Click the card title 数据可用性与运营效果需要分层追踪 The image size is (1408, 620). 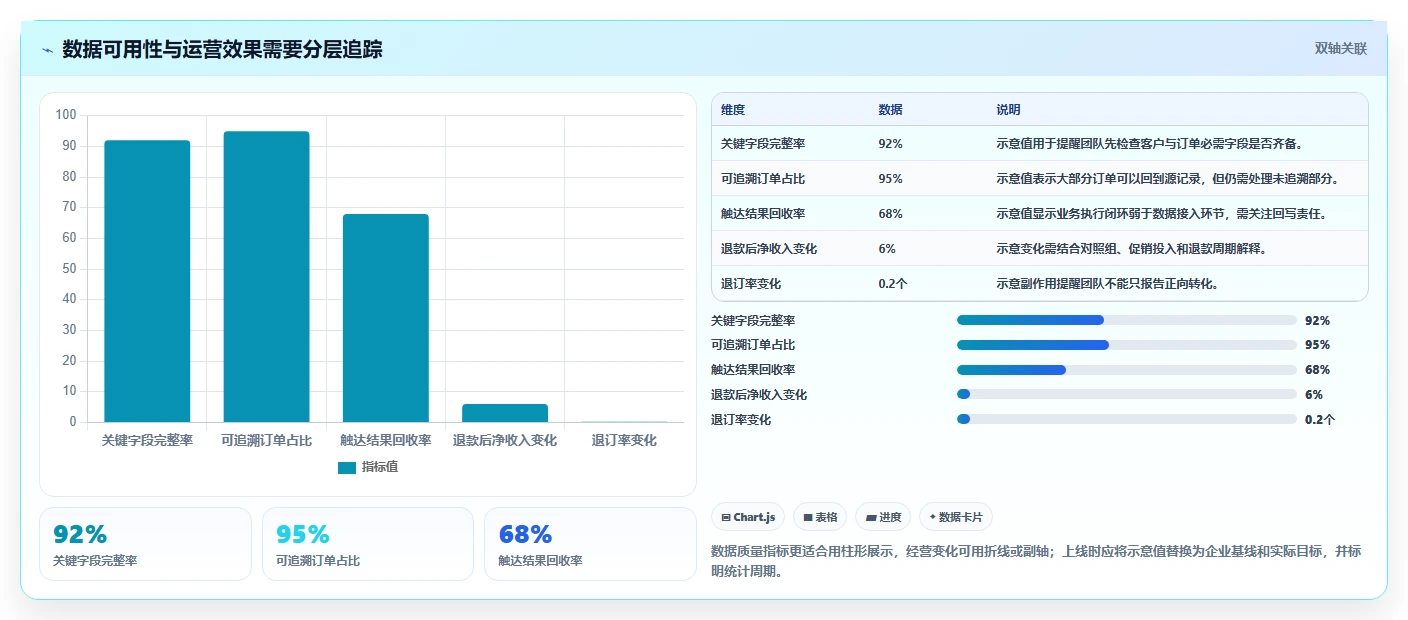click(x=222, y=49)
